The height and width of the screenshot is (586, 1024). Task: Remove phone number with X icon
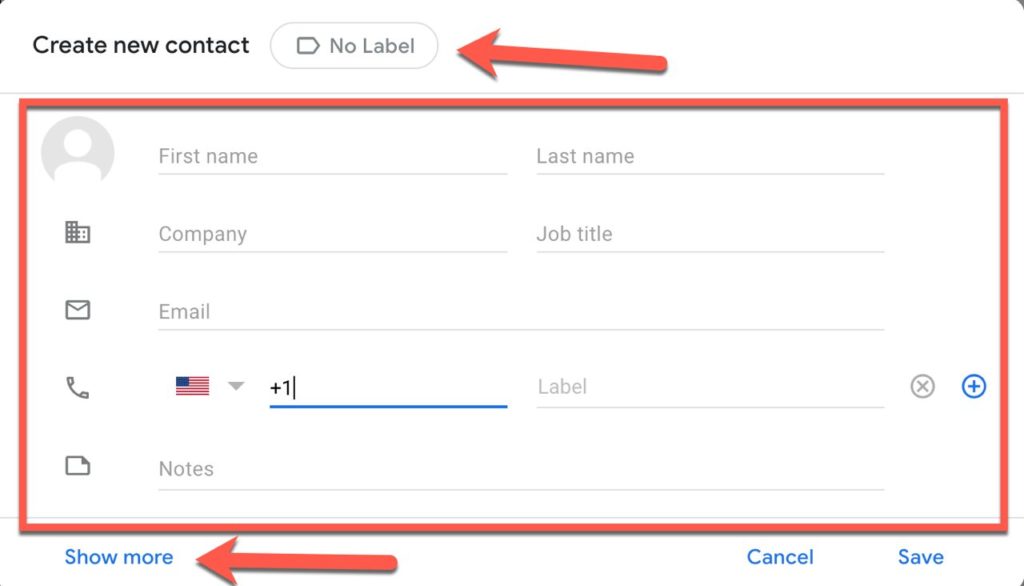922,386
